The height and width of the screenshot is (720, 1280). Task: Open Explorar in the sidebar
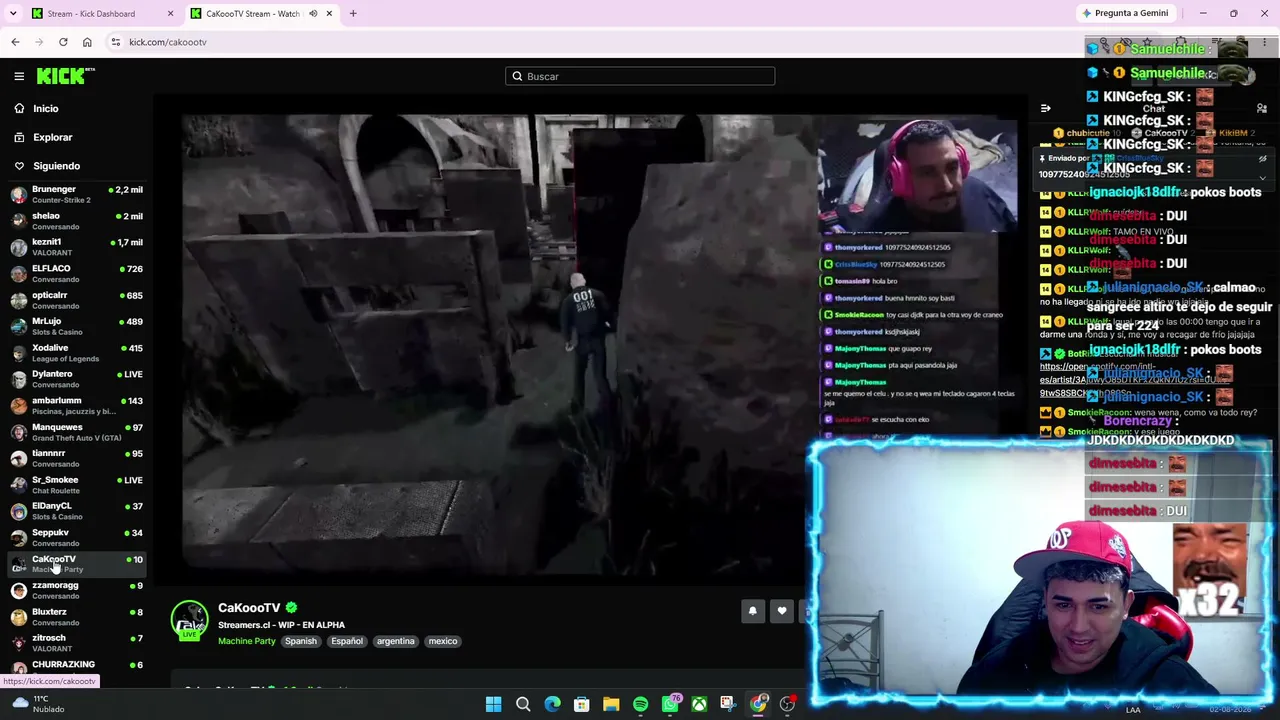coord(52,137)
